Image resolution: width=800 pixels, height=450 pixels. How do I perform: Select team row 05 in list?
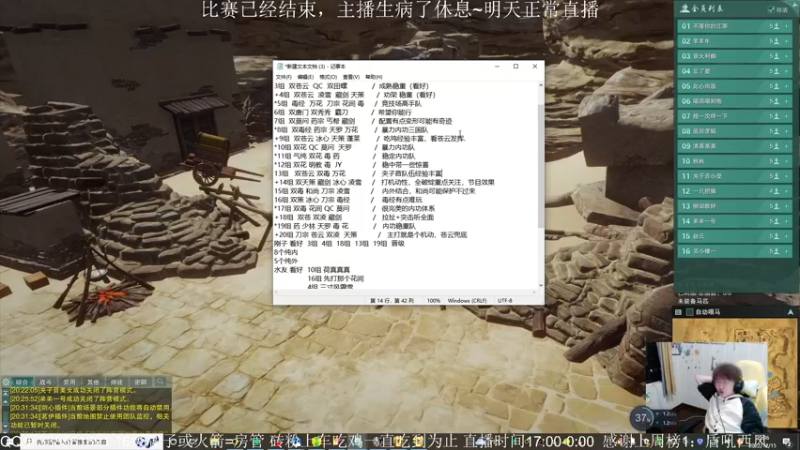click(734, 86)
